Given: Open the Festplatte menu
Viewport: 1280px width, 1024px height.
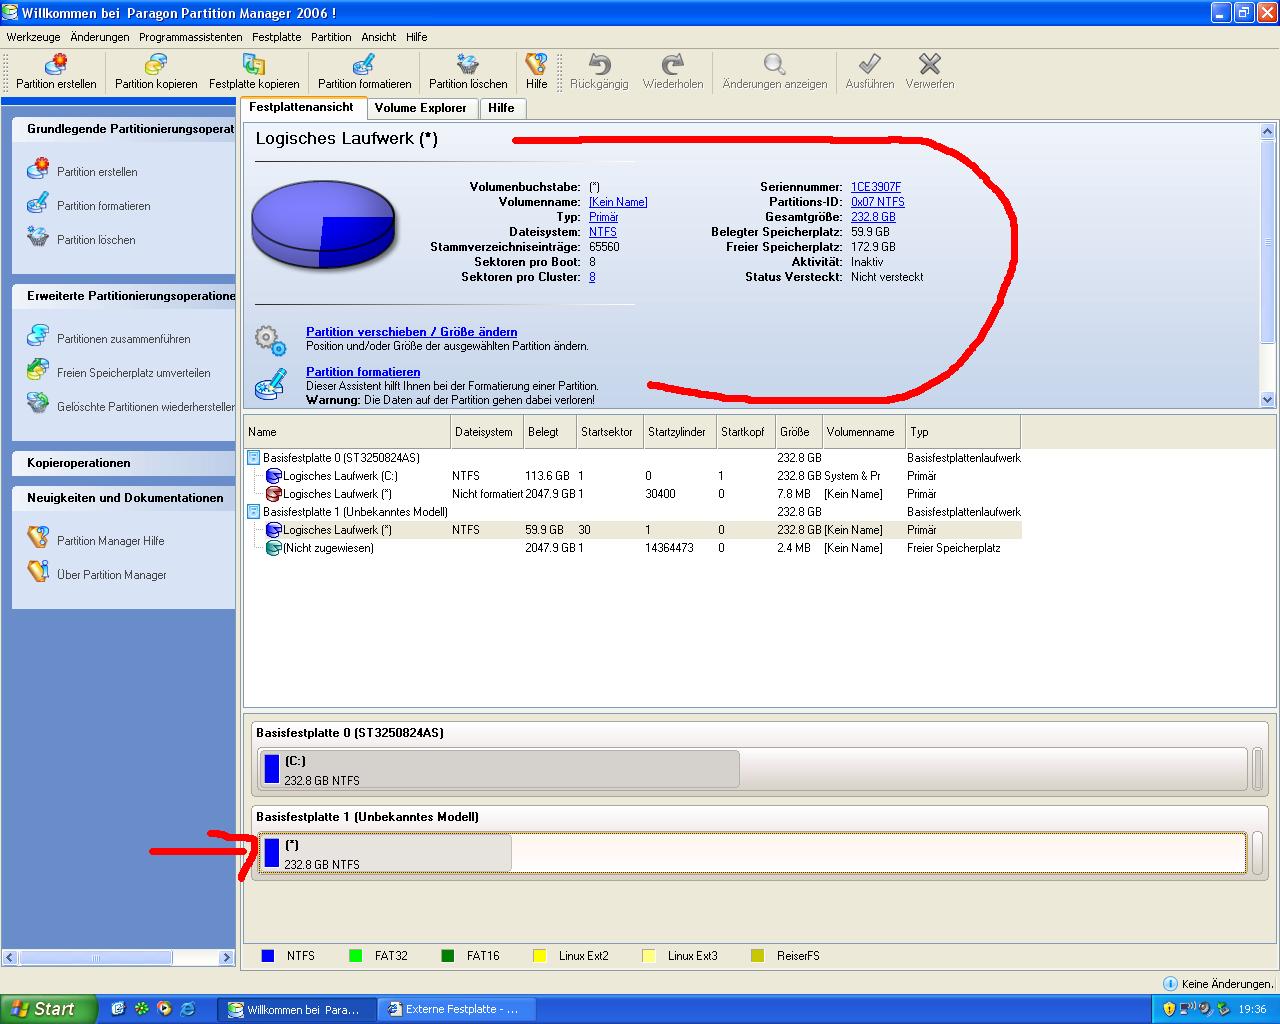Looking at the screenshot, I should 276,37.
